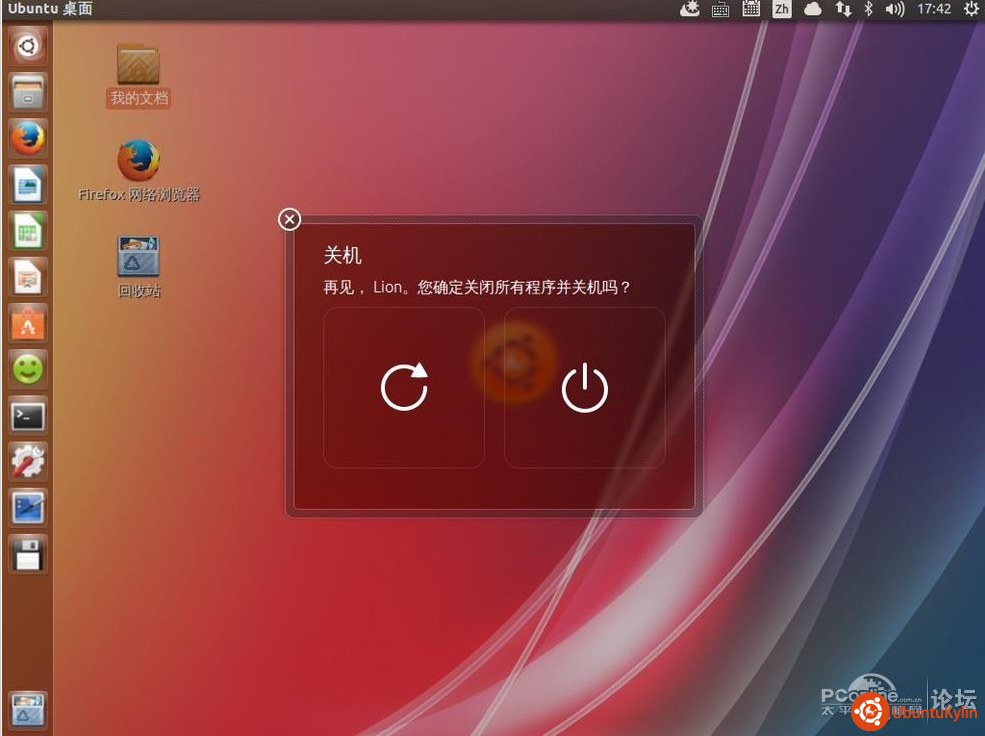This screenshot has width=985, height=736.
Task: Open Ubuntu Software Center in the launcher
Action: 28,323
